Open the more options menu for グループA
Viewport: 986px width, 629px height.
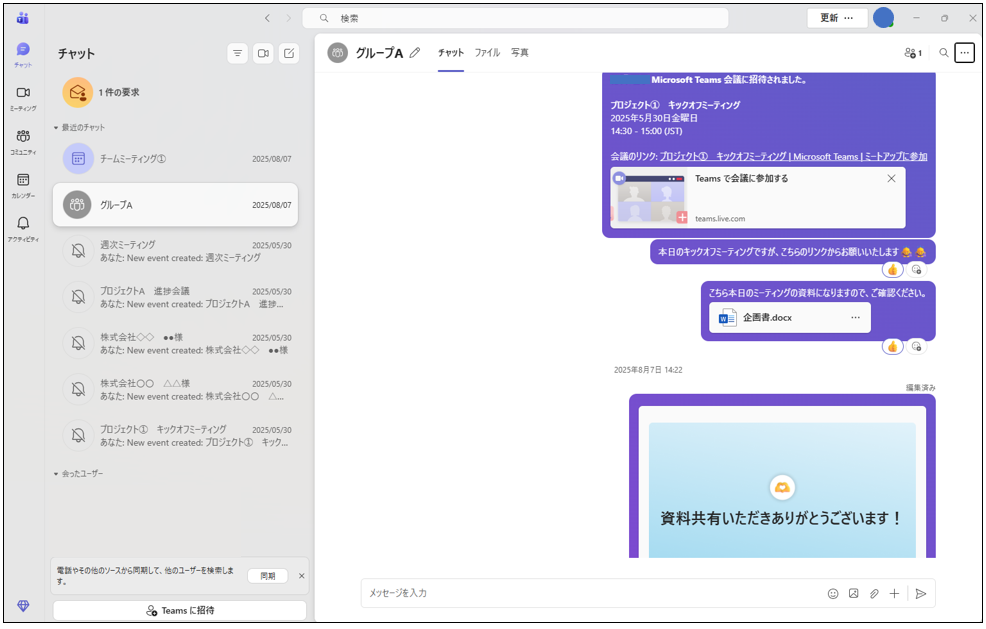(963, 53)
